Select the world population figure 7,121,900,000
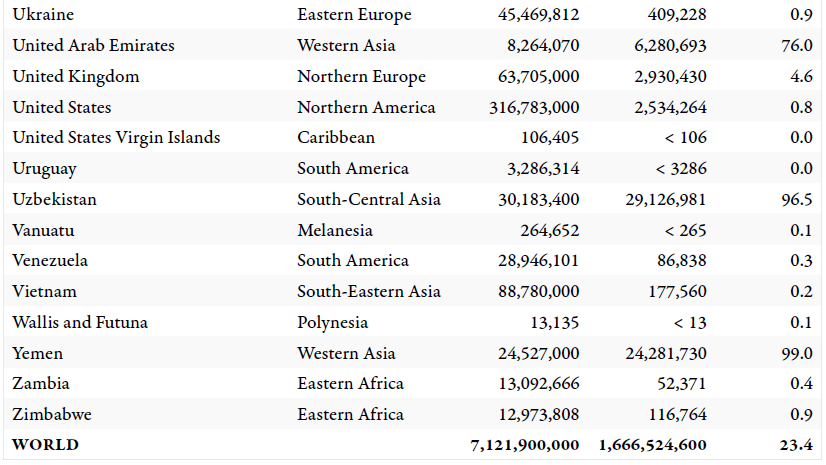 (x=525, y=446)
